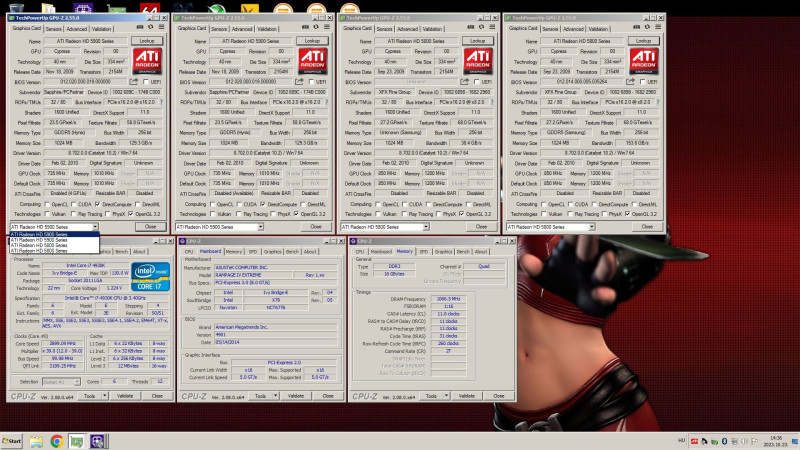This screenshot has height=450, width=800.
Task: Click Validate button in CPU-Z Mainboard window
Action: click(295, 395)
